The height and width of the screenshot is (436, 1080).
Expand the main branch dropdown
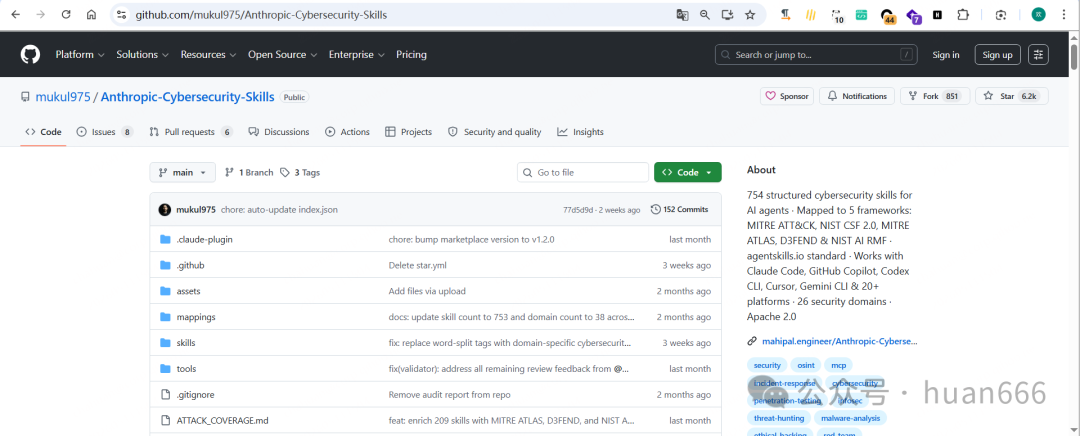(183, 172)
